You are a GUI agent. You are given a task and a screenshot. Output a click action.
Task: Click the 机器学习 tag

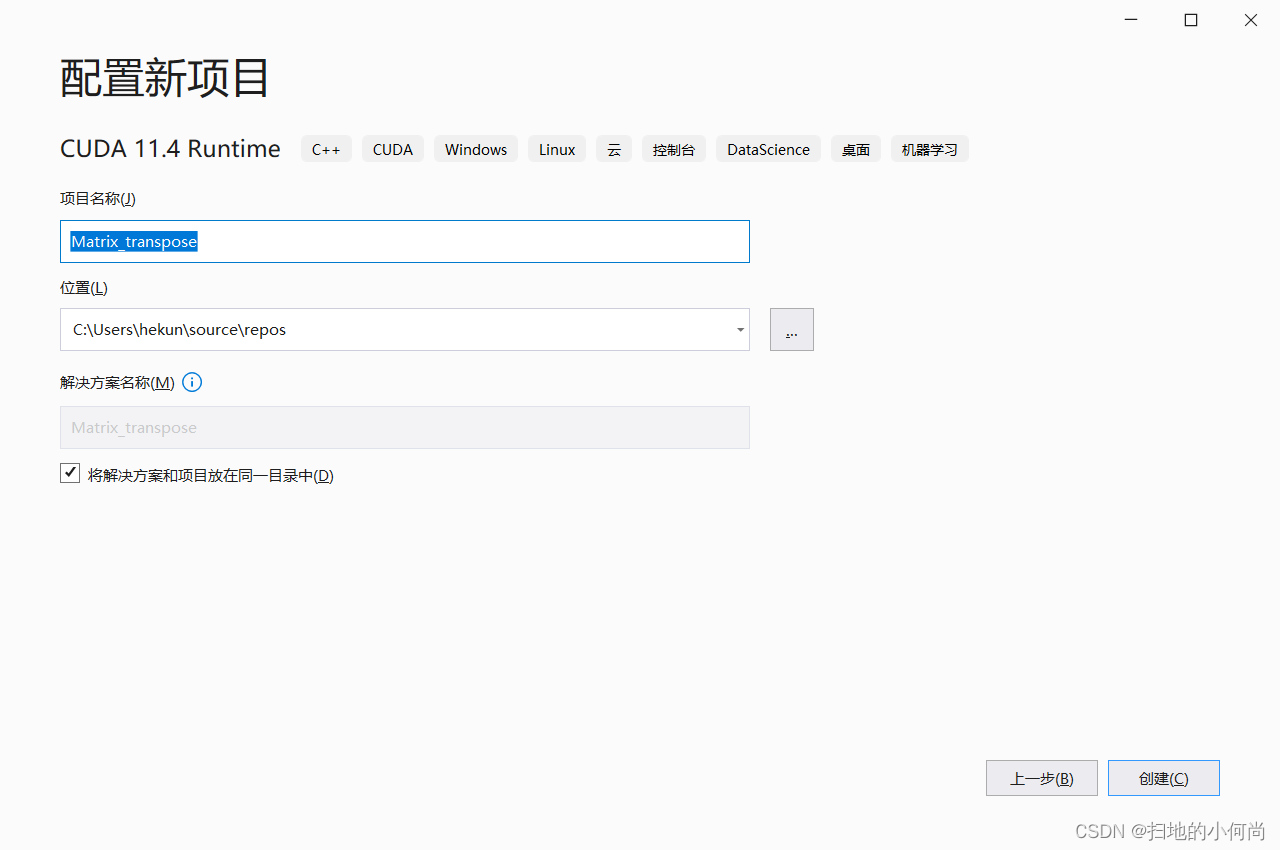pyautogui.click(x=930, y=149)
